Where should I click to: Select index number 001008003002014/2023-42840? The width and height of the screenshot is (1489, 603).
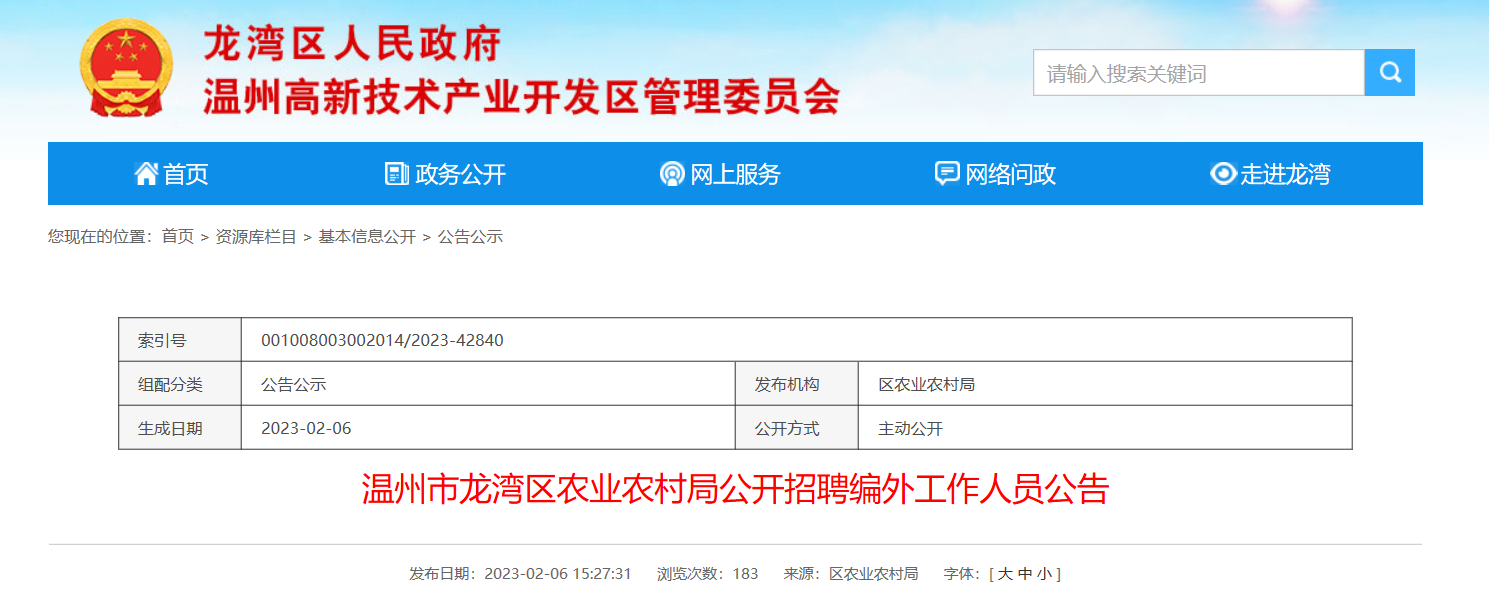pos(382,341)
